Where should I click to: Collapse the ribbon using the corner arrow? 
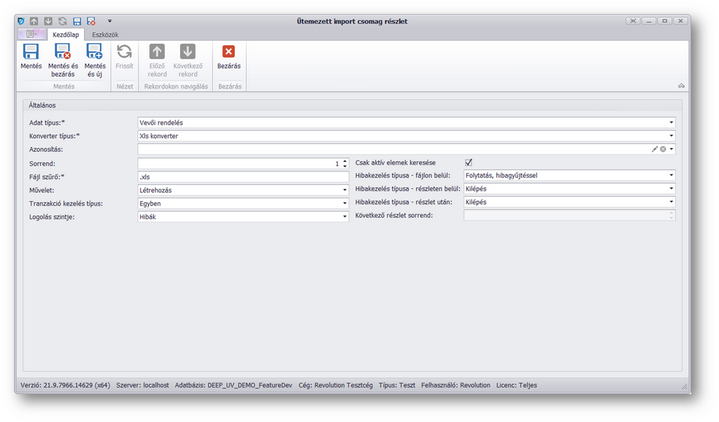tap(681, 86)
